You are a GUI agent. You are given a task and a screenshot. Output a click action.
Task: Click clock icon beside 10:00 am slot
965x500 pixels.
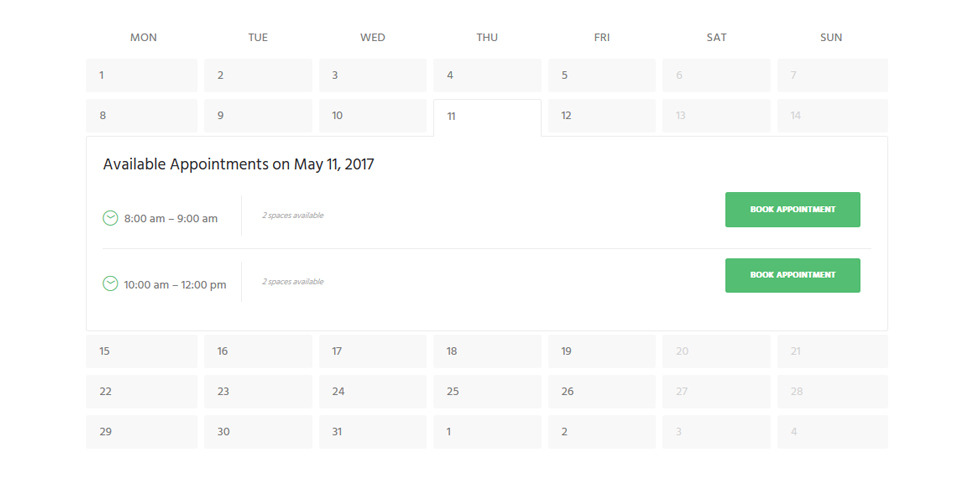pos(110,284)
